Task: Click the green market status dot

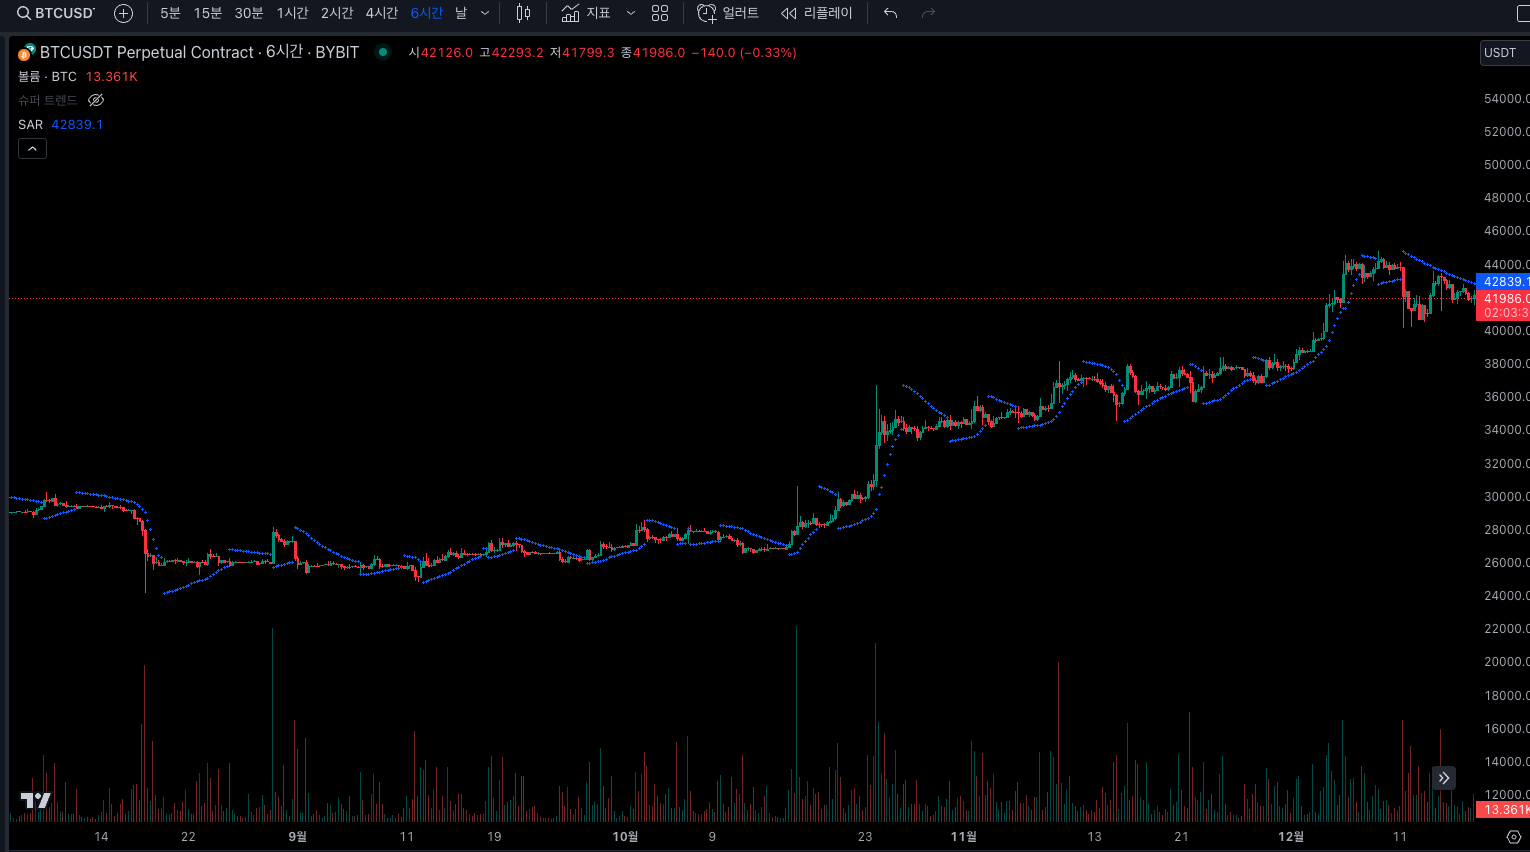Action: pos(383,52)
